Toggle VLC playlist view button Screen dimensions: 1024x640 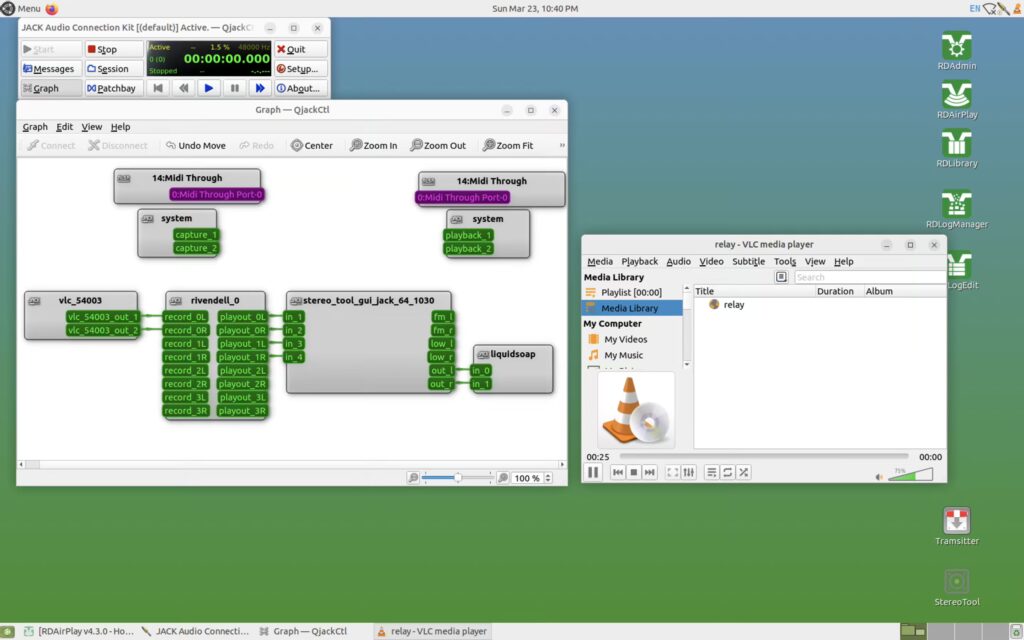(712, 472)
